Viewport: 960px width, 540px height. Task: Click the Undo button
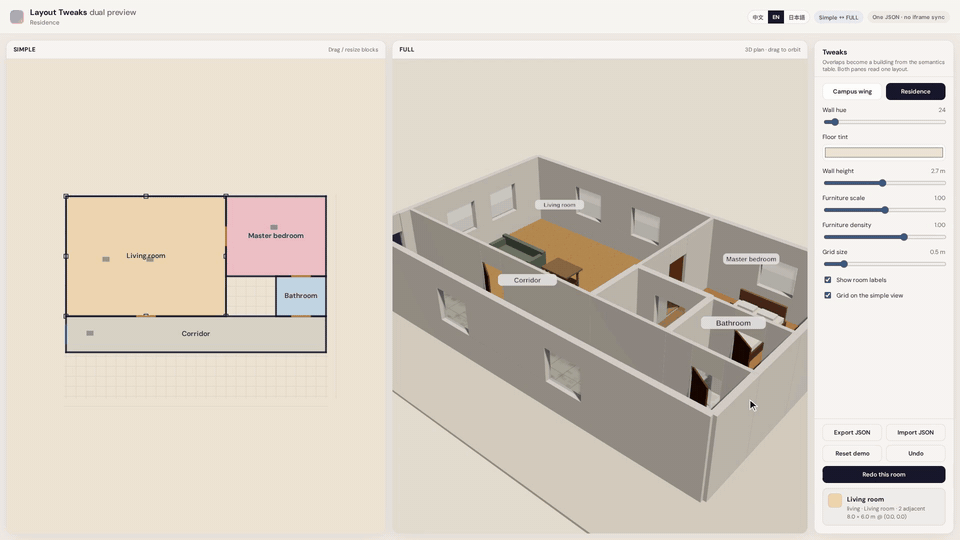point(915,453)
